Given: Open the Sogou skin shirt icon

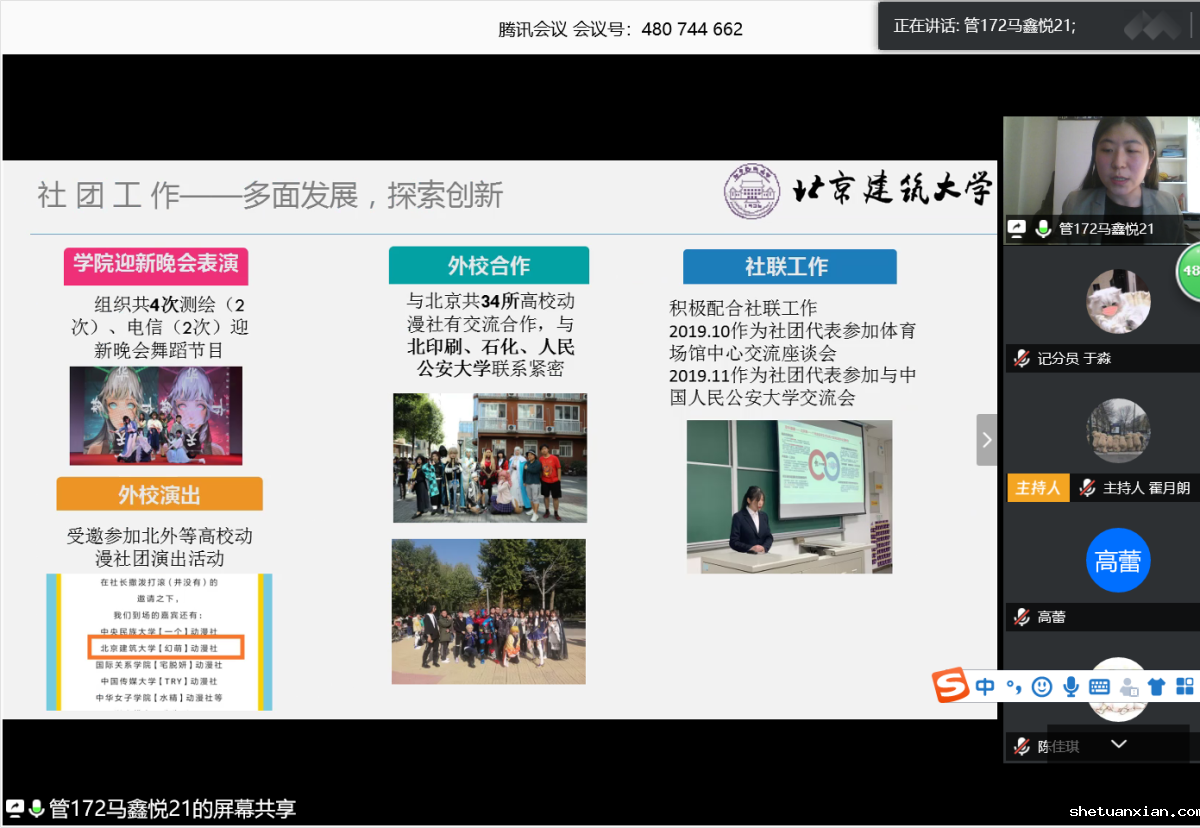Looking at the screenshot, I should (1157, 687).
